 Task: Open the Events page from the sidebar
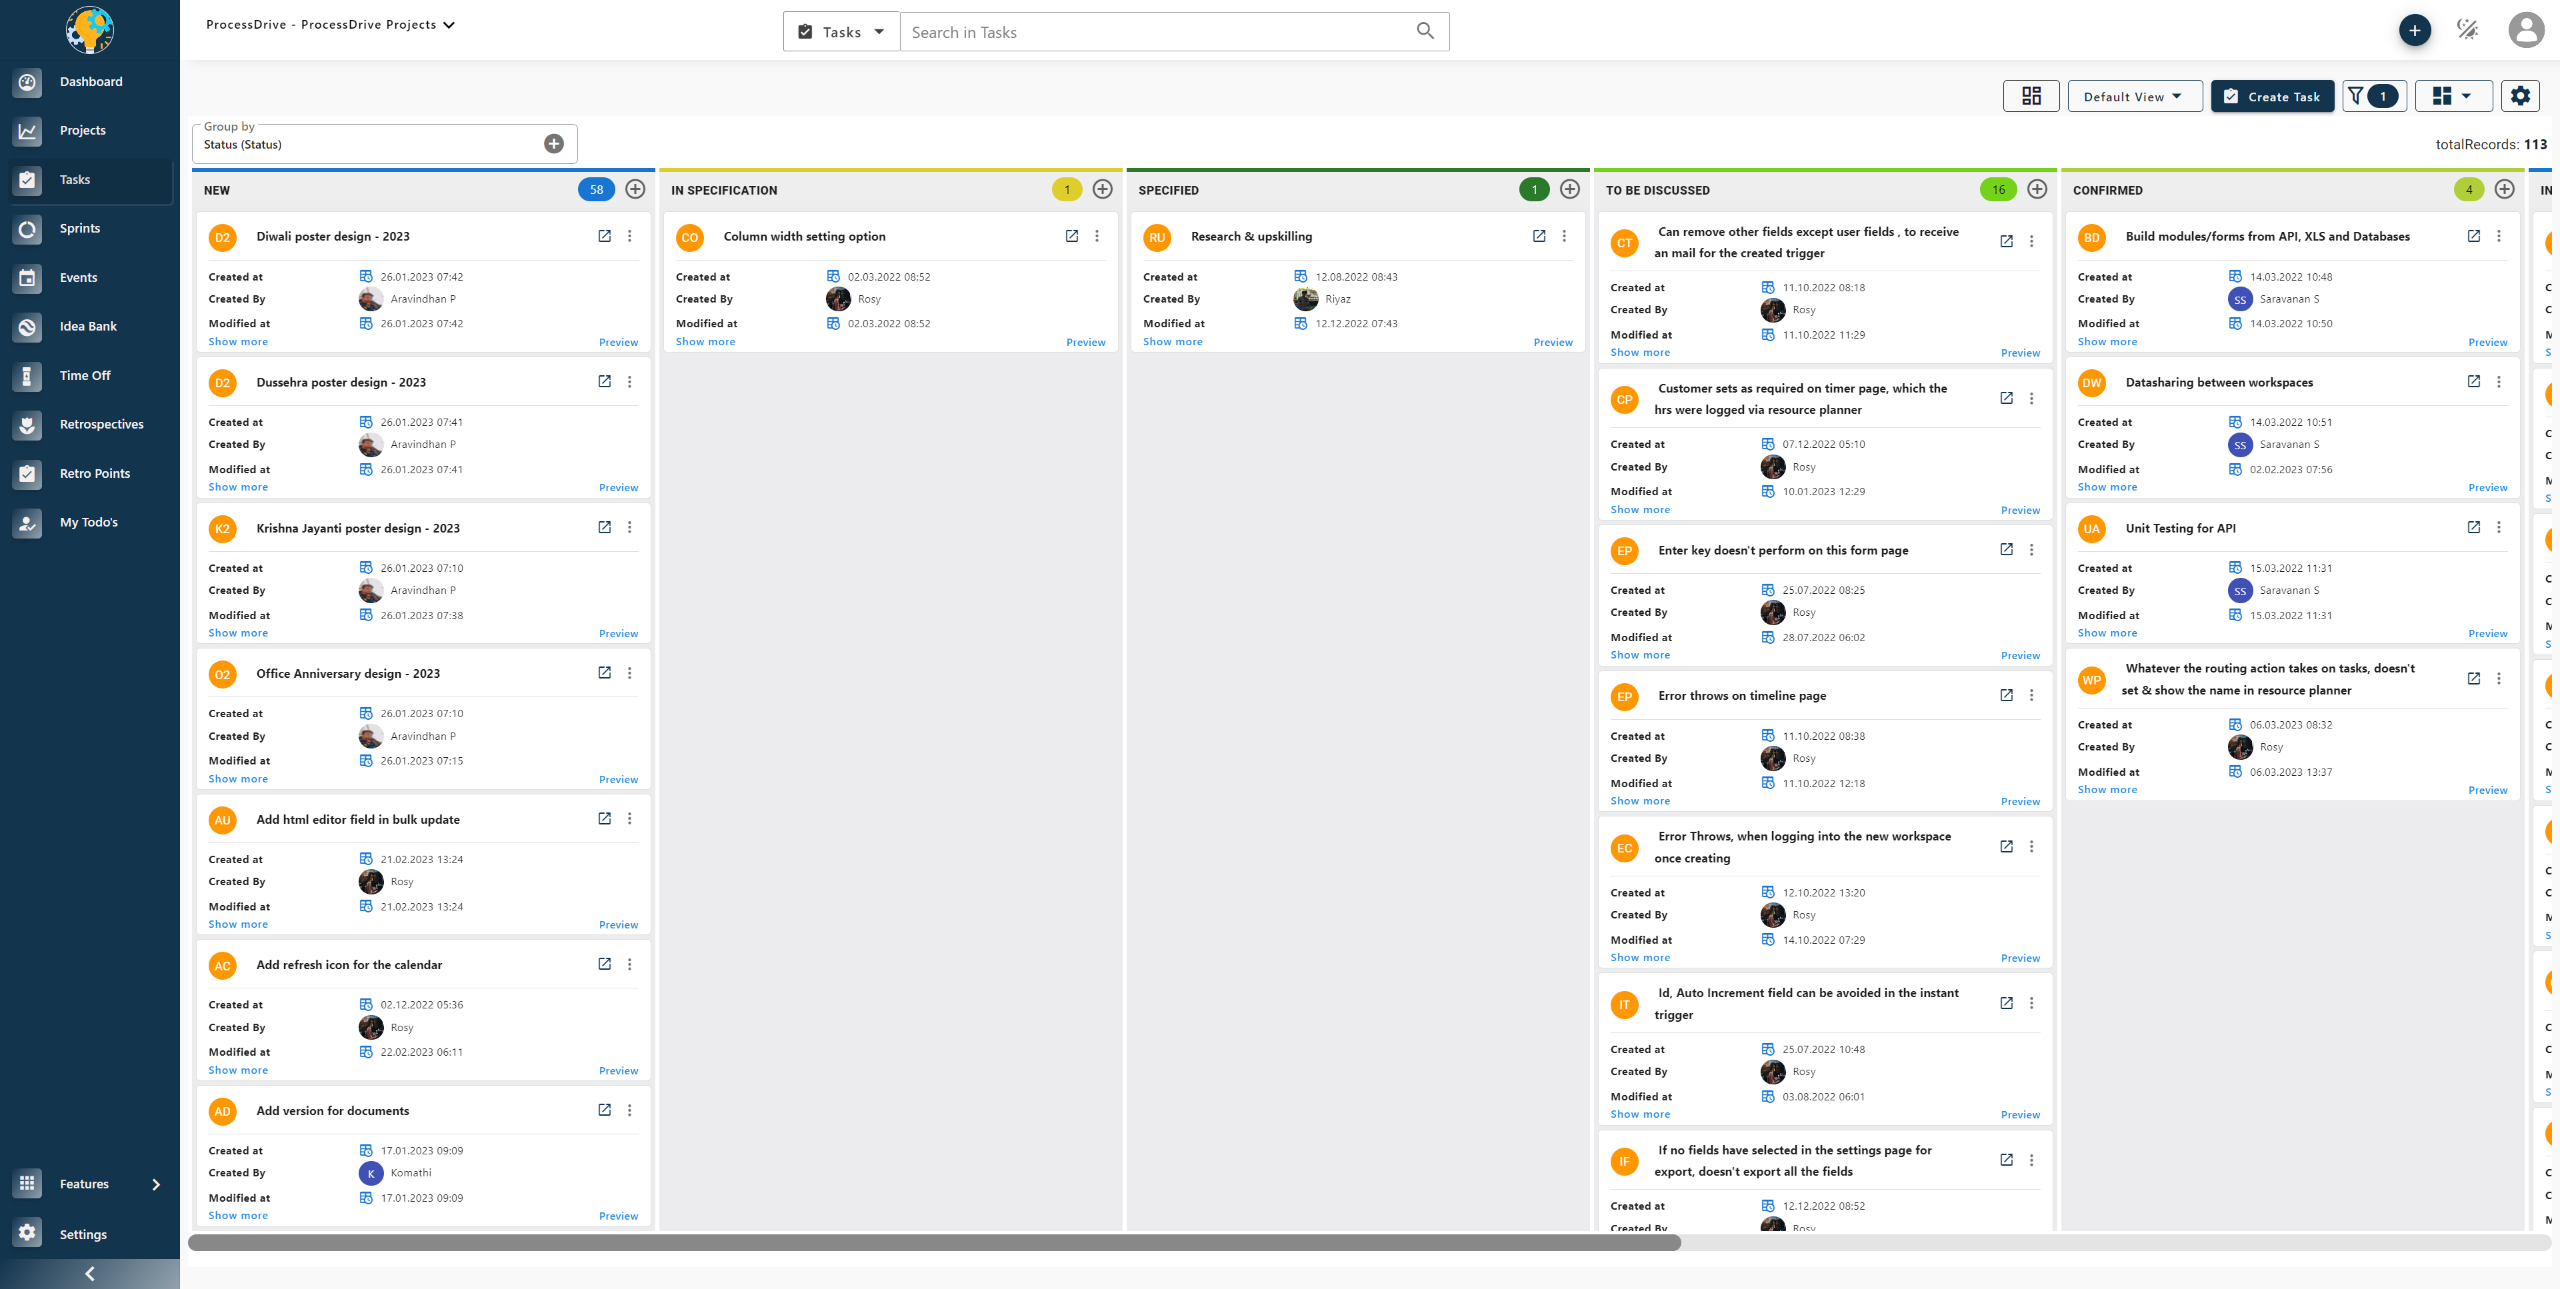(79, 277)
